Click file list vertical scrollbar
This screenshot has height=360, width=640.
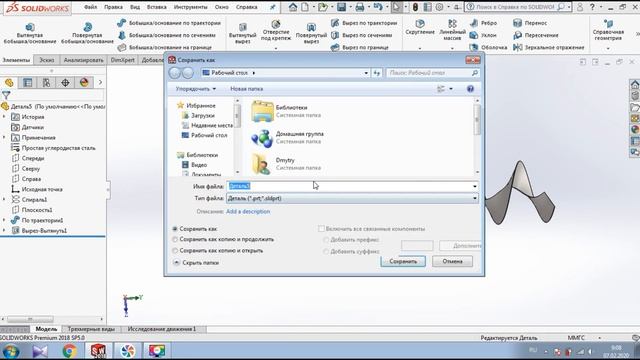pos(477,136)
